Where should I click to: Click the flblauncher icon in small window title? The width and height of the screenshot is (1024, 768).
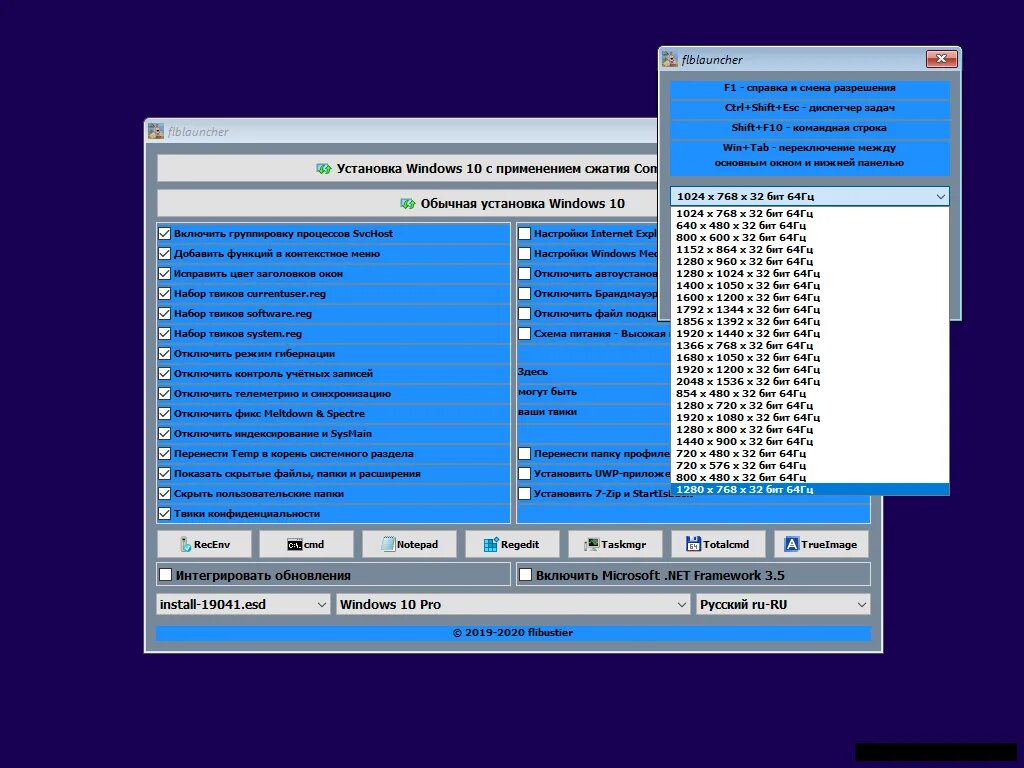pyautogui.click(x=670, y=59)
